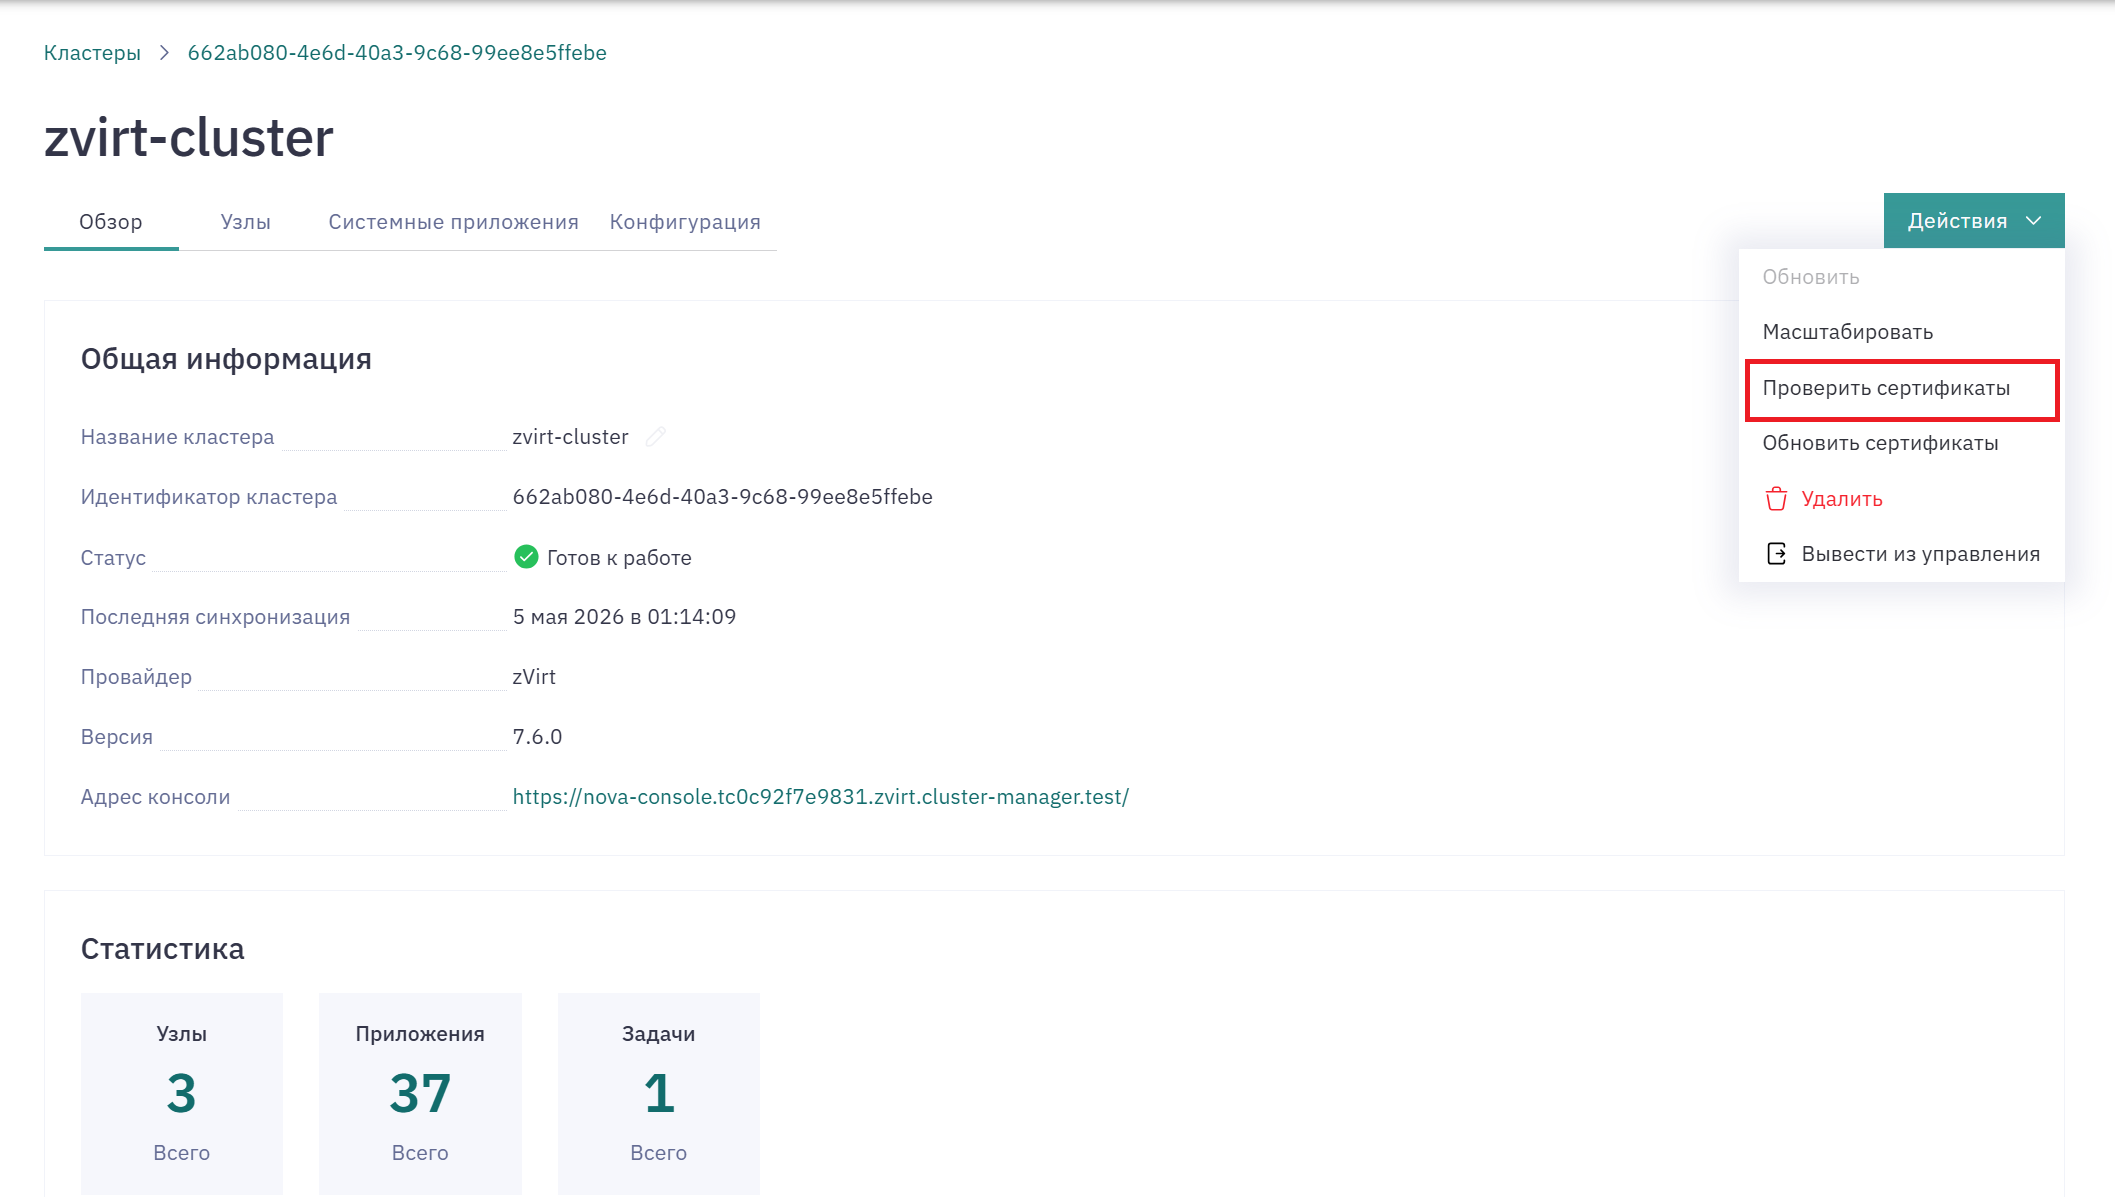Choose Обновить сертификаты menu item

point(1901,443)
